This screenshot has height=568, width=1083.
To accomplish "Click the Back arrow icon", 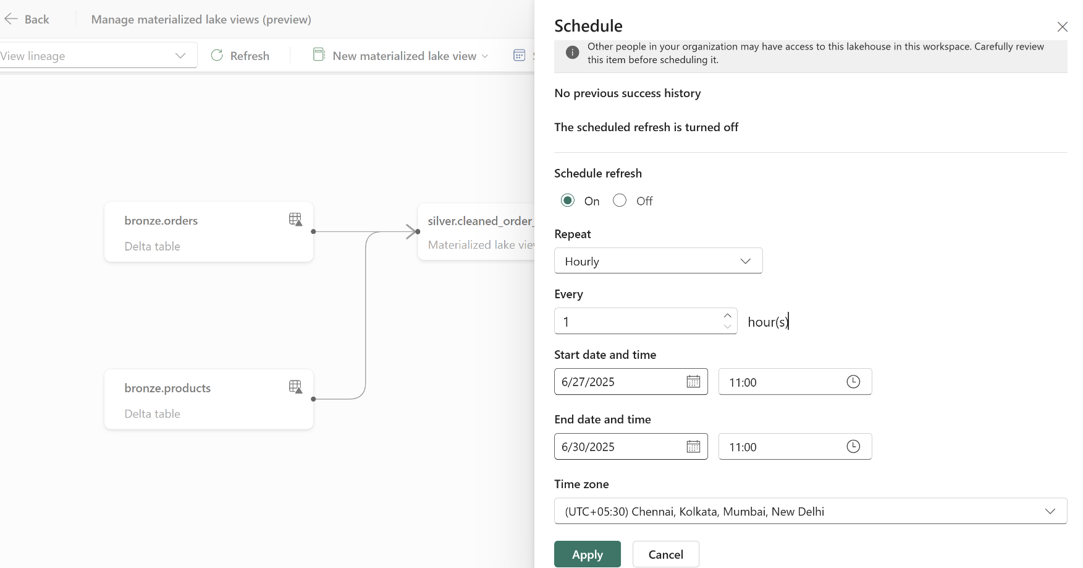I will (11, 19).
